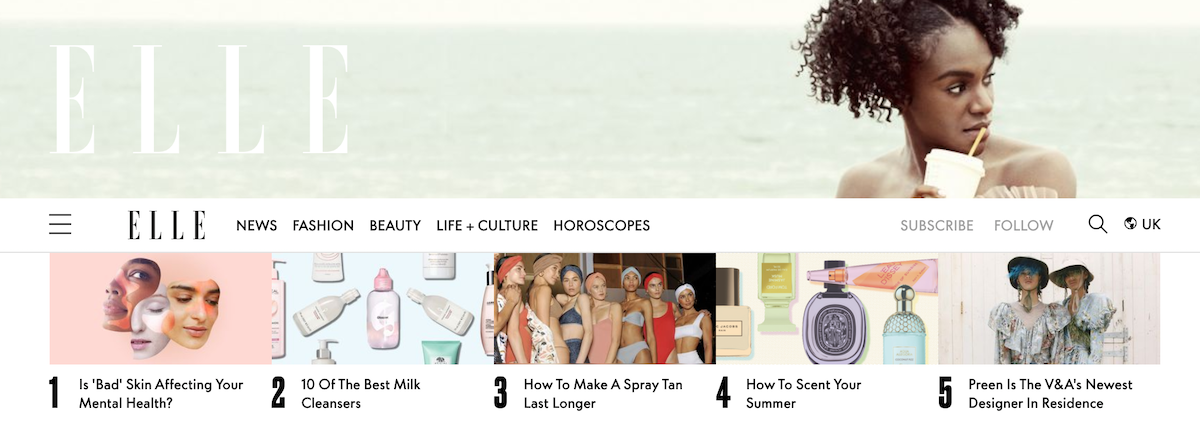
Task: Click the perfume bottles article thumbnail
Action: click(x=827, y=308)
